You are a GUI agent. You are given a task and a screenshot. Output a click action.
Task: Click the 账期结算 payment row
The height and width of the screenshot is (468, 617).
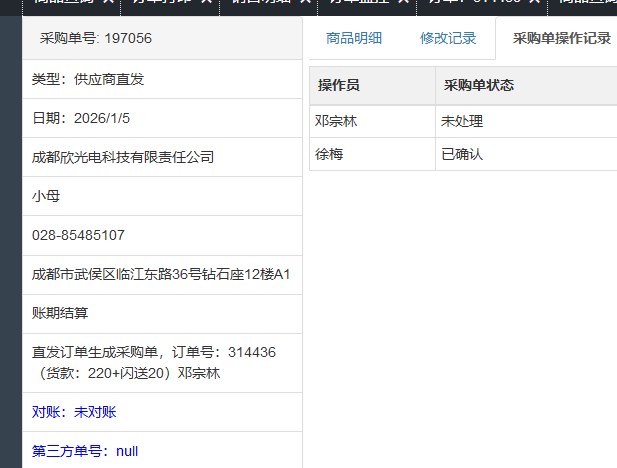60,313
